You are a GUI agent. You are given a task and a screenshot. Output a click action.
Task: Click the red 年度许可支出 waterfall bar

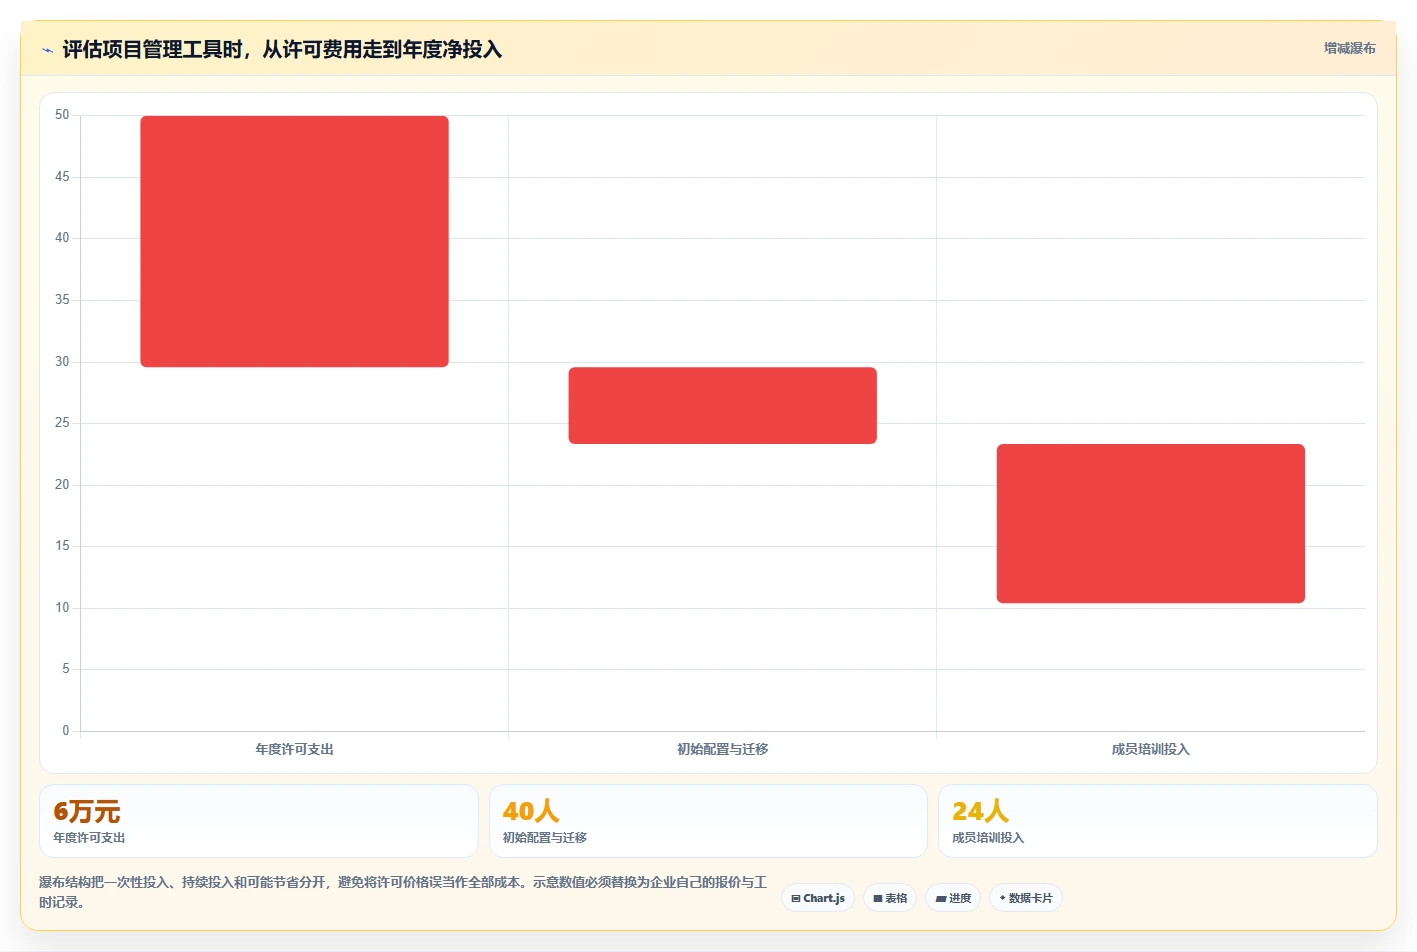click(x=294, y=241)
